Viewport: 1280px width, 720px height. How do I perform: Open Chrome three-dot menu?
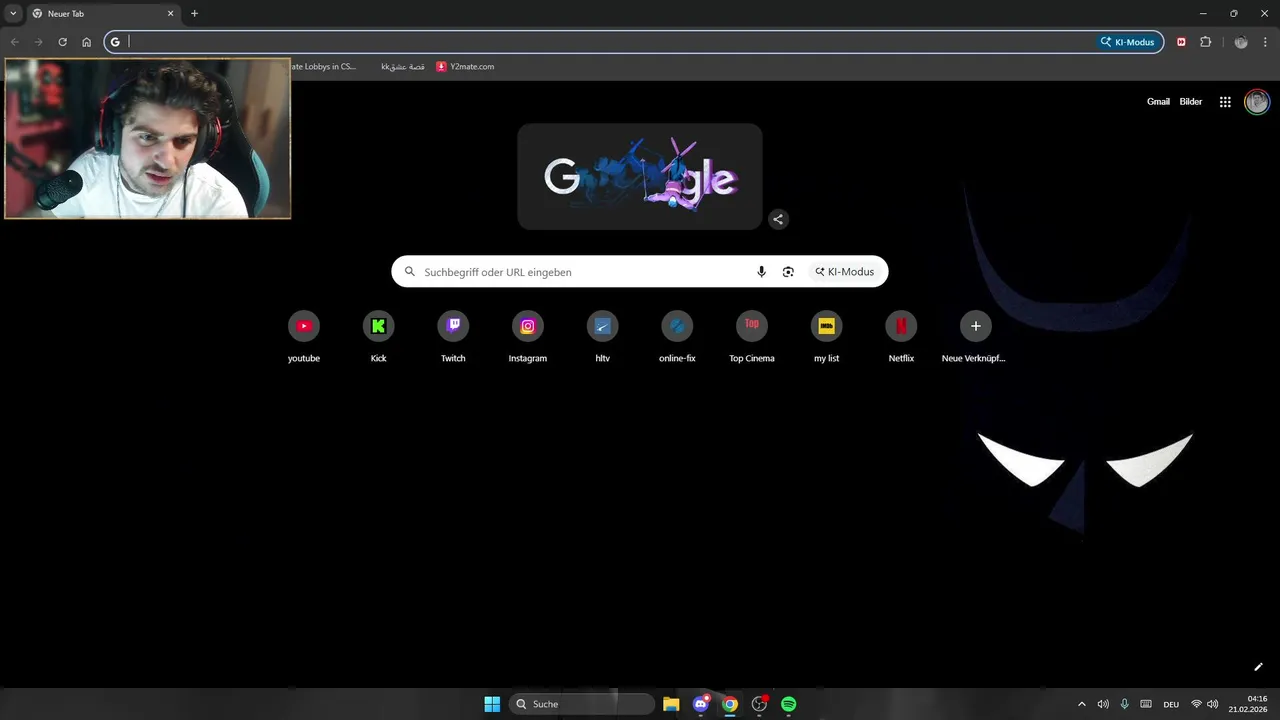1266,42
